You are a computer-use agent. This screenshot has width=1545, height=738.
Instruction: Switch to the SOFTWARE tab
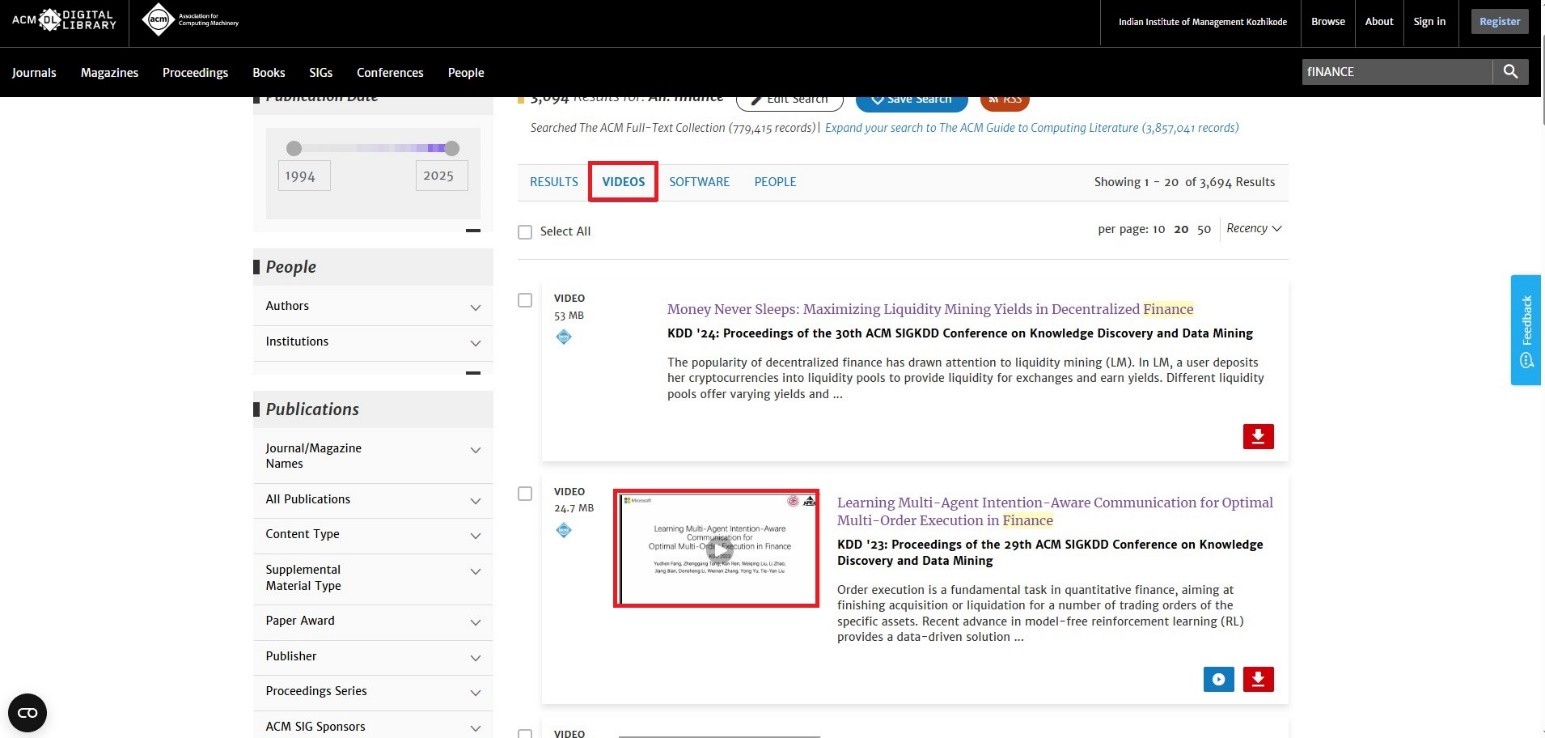(x=699, y=182)
